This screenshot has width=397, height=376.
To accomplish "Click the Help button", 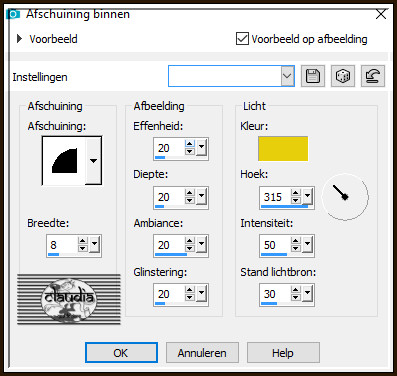I will pyautogui.click(x=283, y=352).
